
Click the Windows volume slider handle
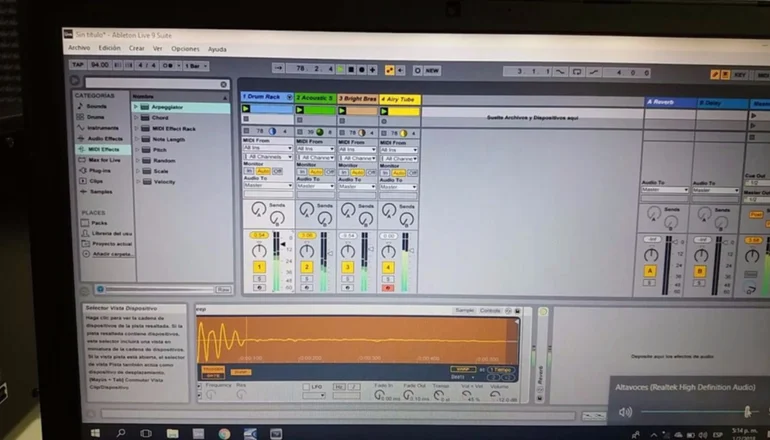747,412
